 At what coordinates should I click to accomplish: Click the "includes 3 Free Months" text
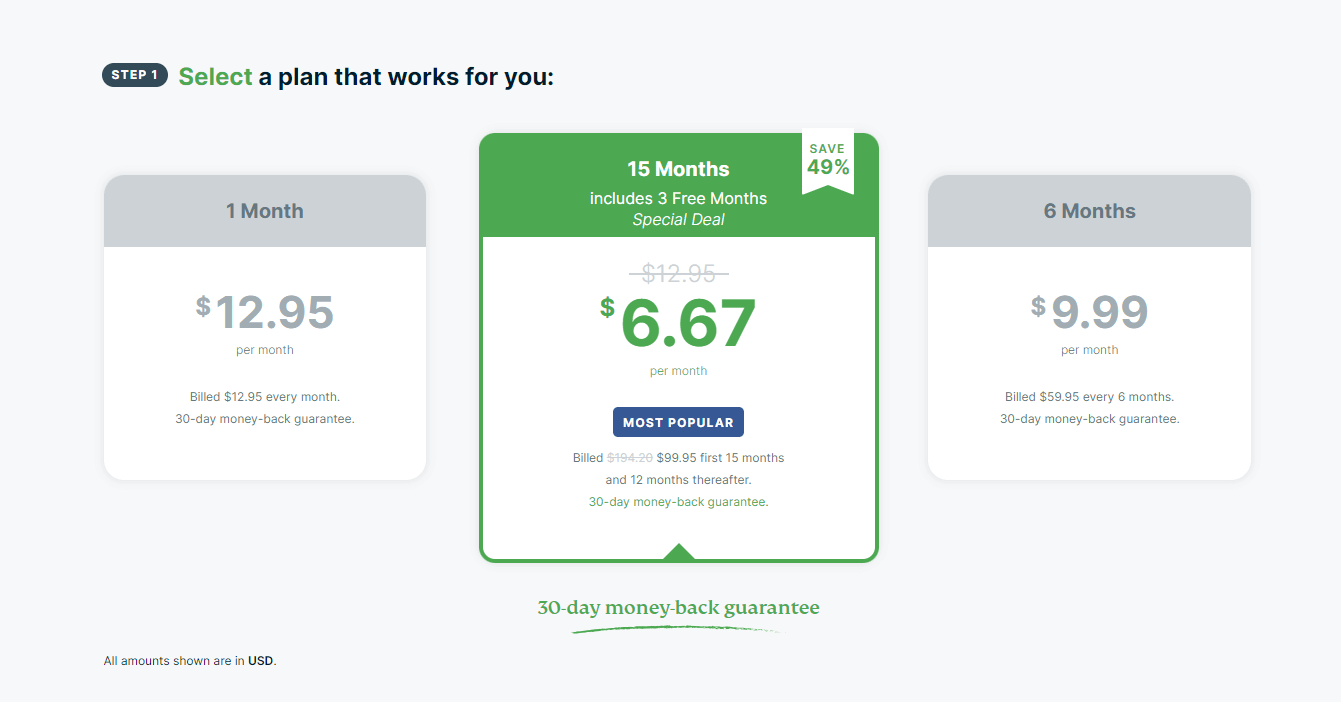pyautogui.click(x=678, y=198)
